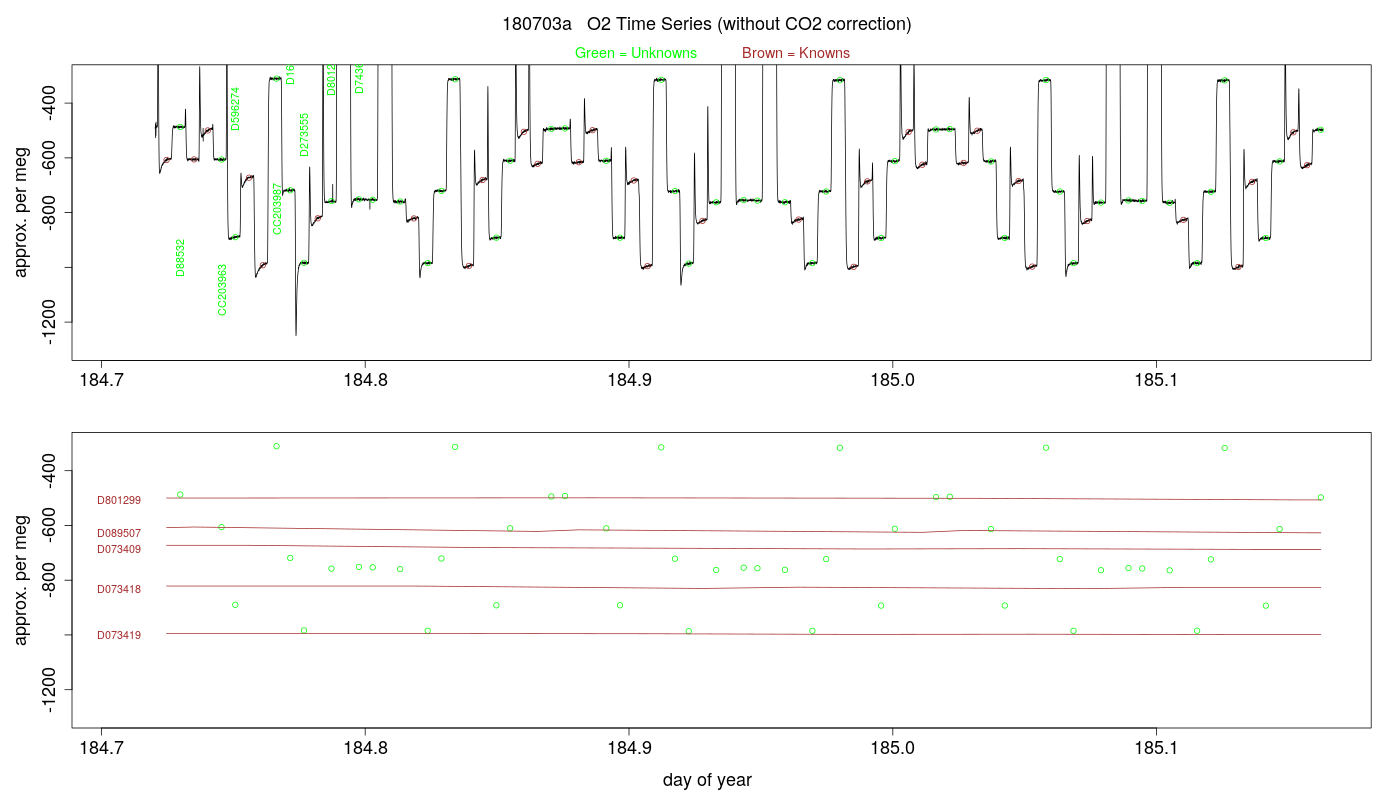
Task: Click the -400 y-tick label of lower plot
Action: (51, 471)
